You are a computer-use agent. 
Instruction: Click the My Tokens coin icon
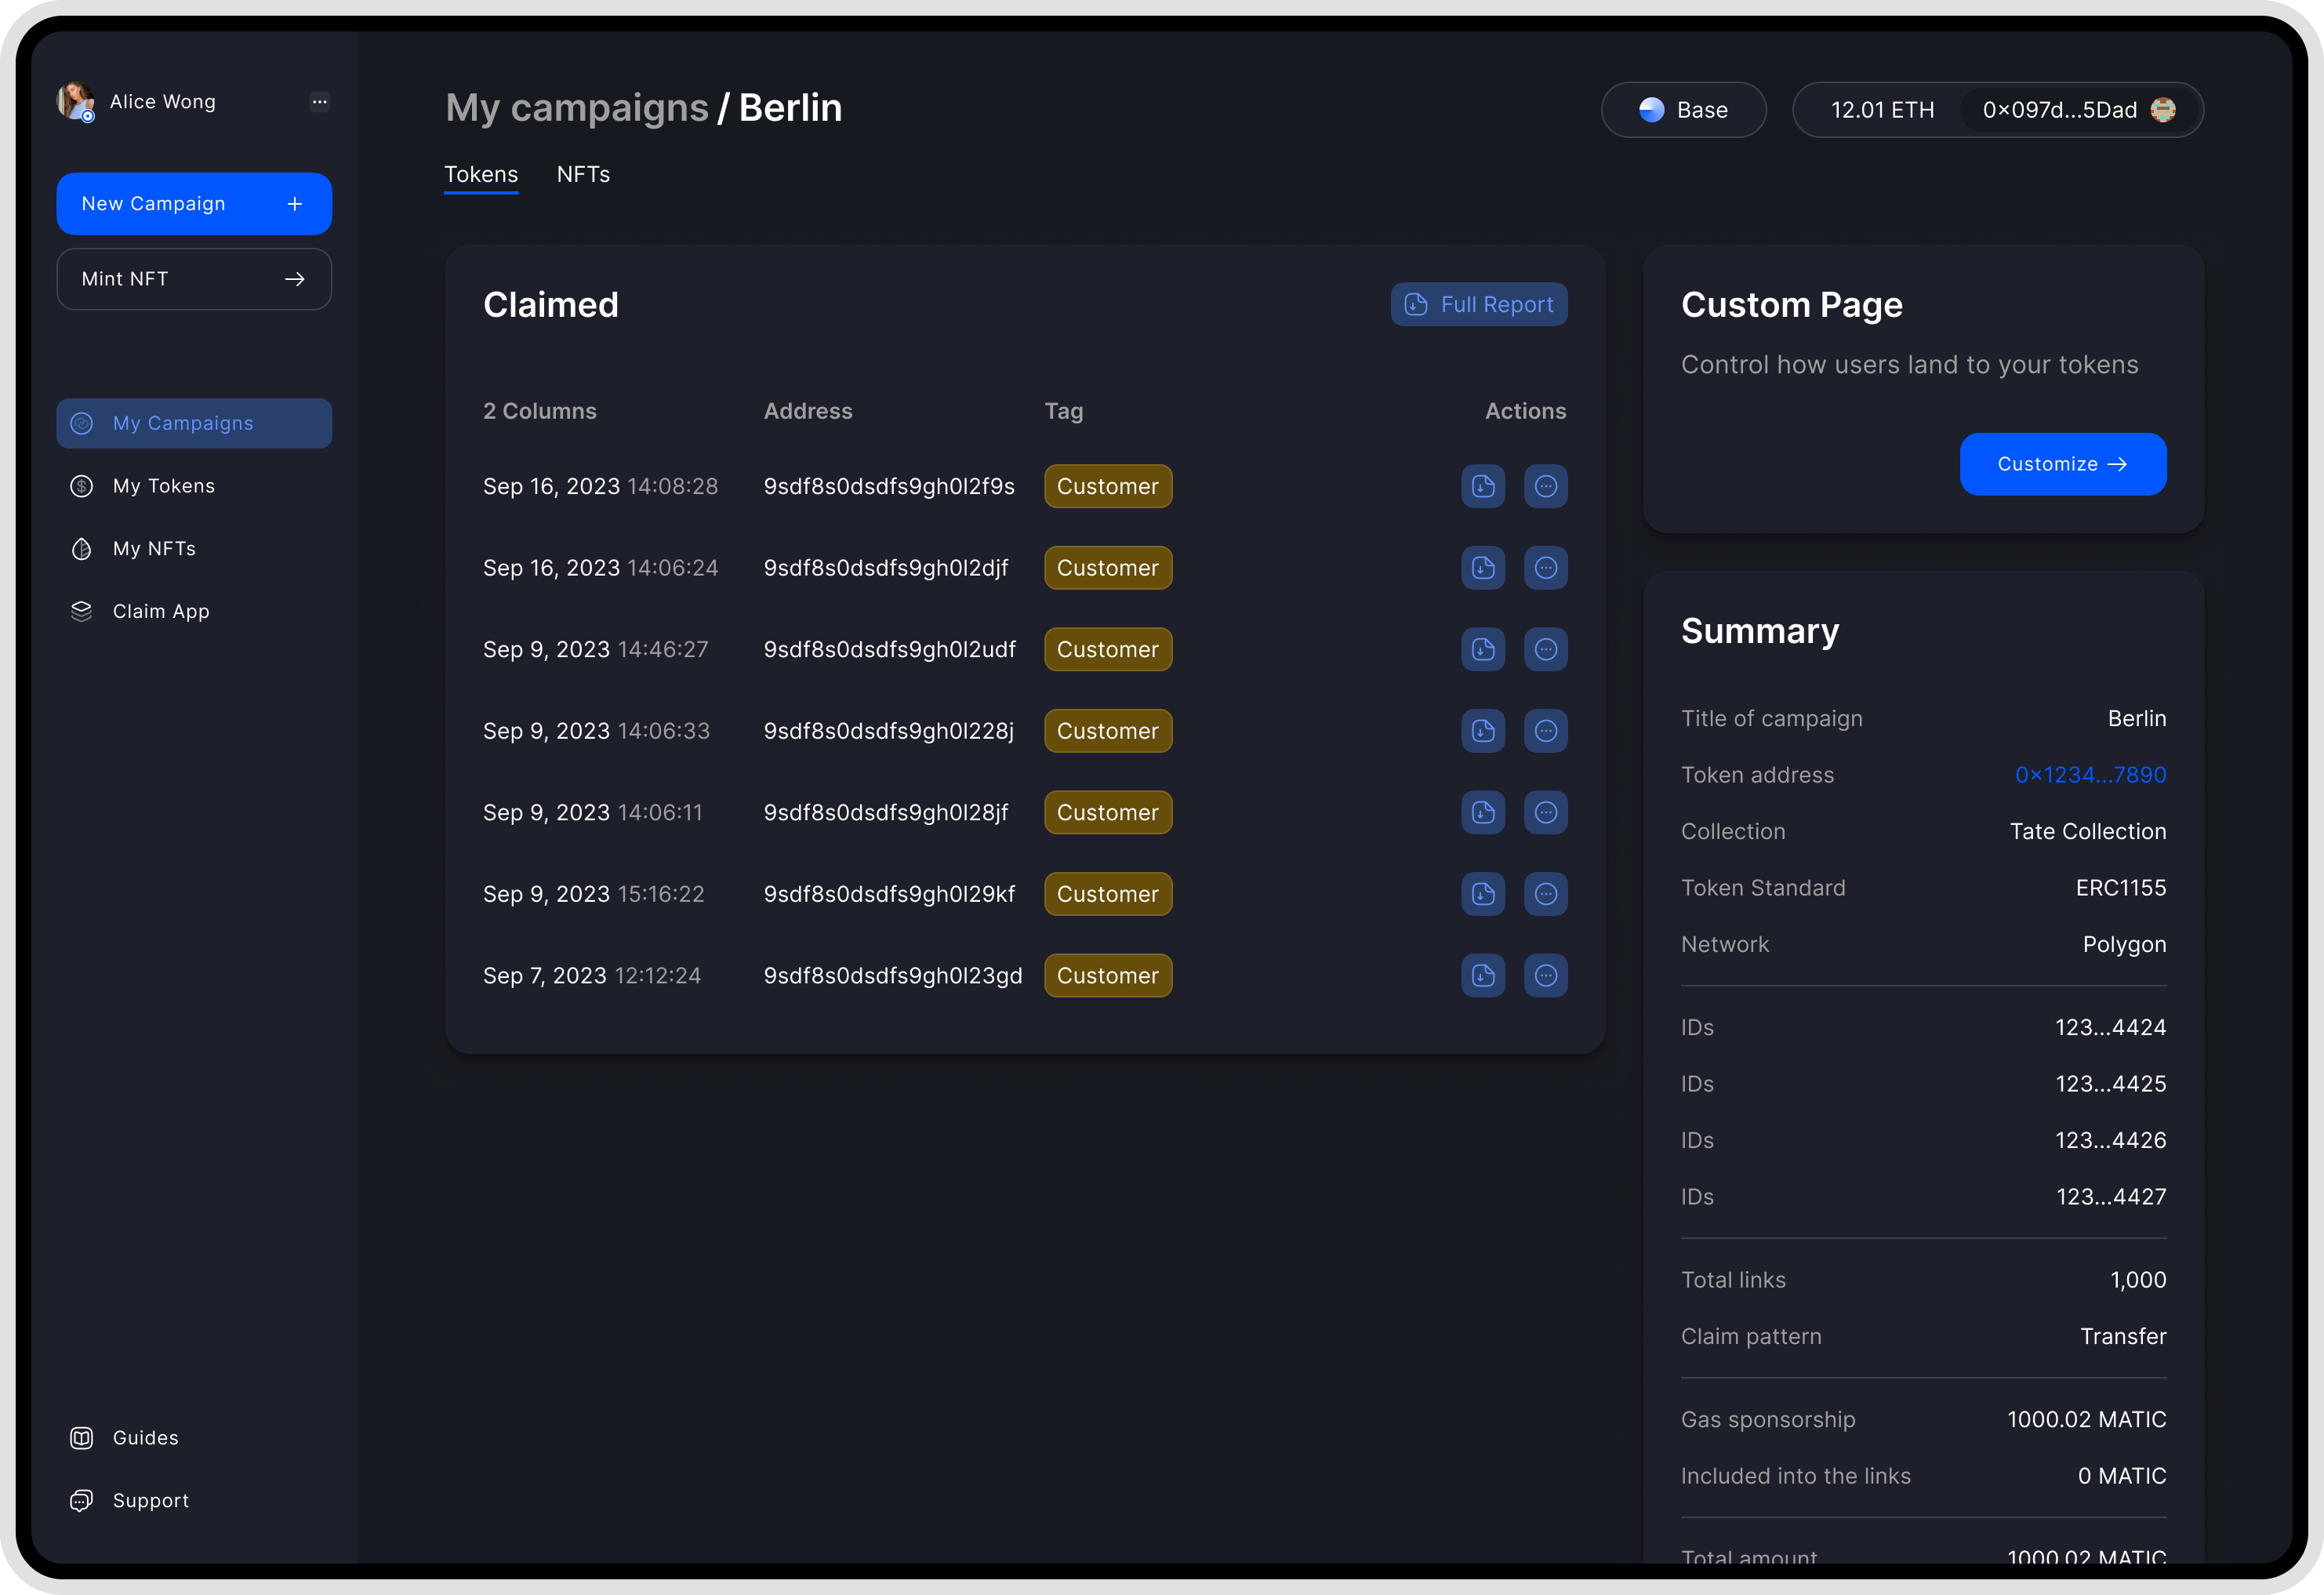tap(82, 486)
